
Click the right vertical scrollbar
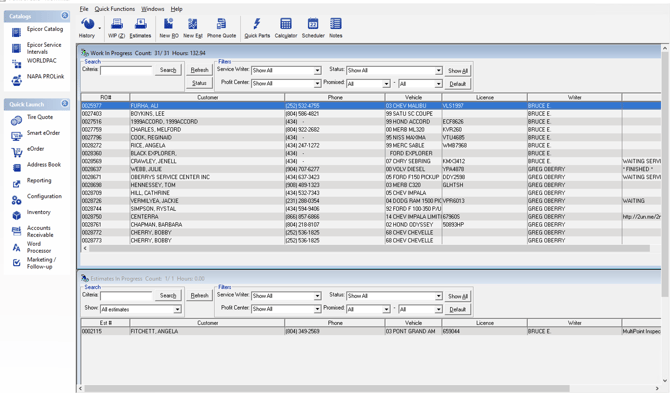coord(665,175)
